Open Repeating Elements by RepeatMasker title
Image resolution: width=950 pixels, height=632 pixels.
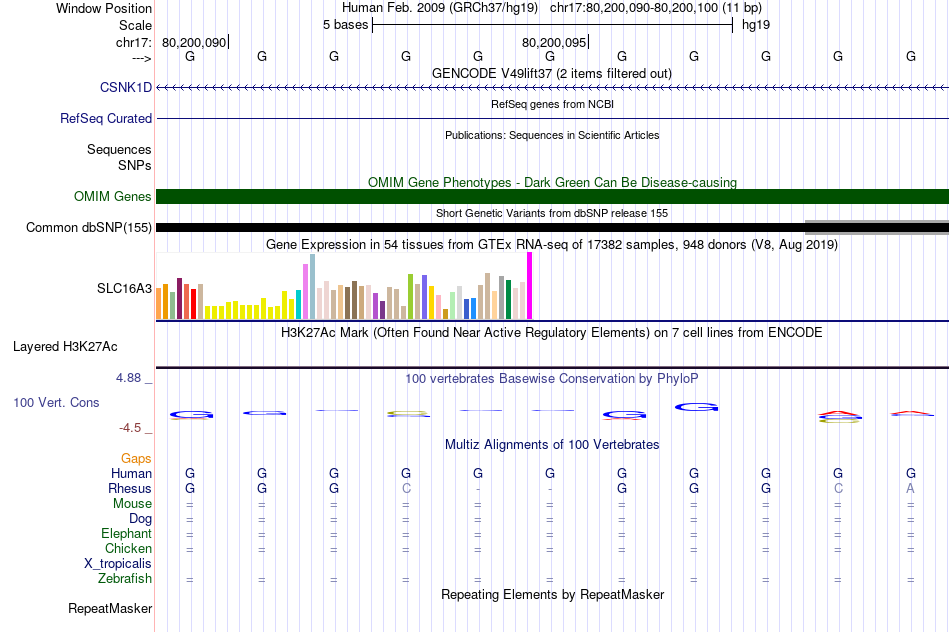coord(553,595)
